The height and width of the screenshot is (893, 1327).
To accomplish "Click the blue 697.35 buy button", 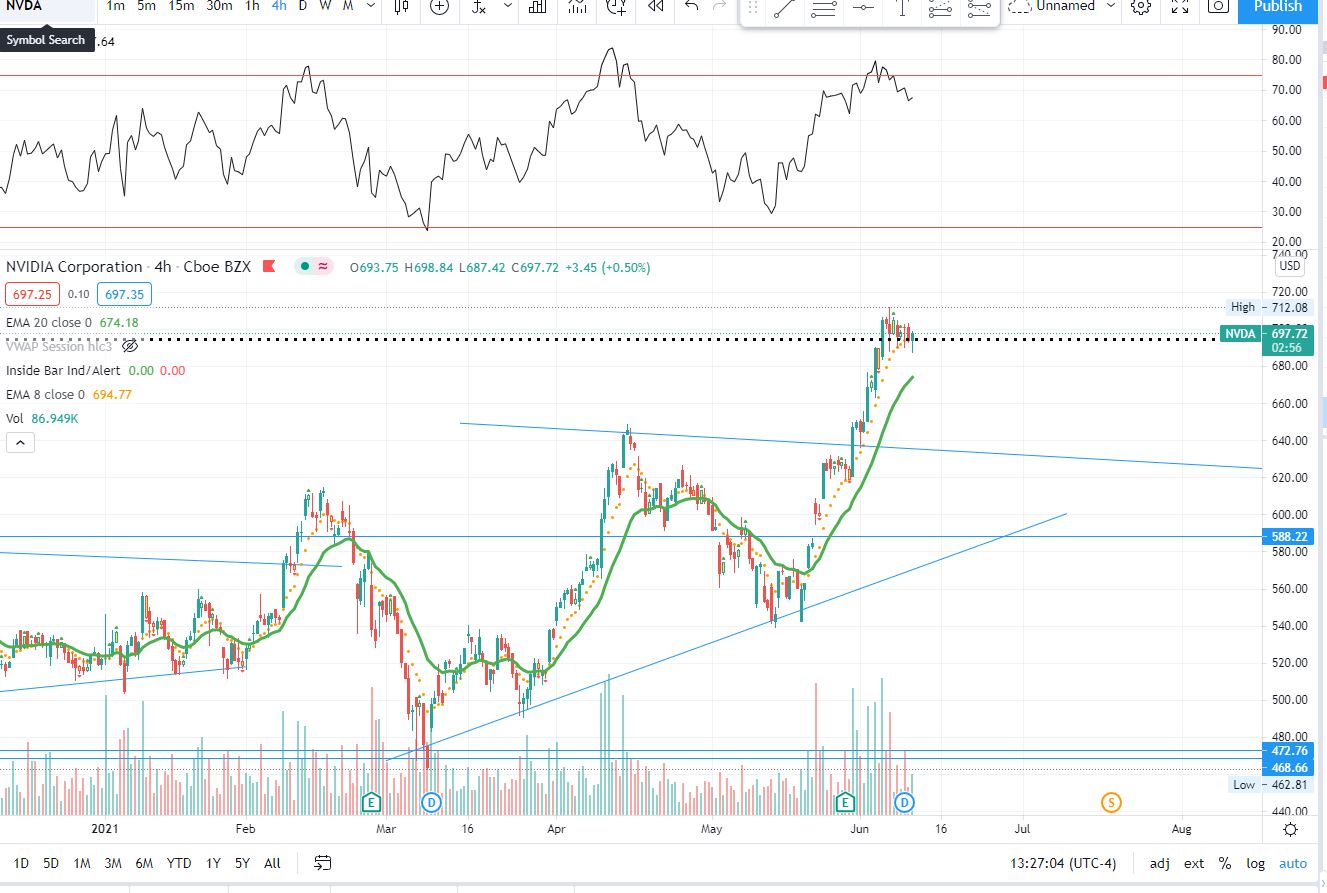I will click(125, 294).
